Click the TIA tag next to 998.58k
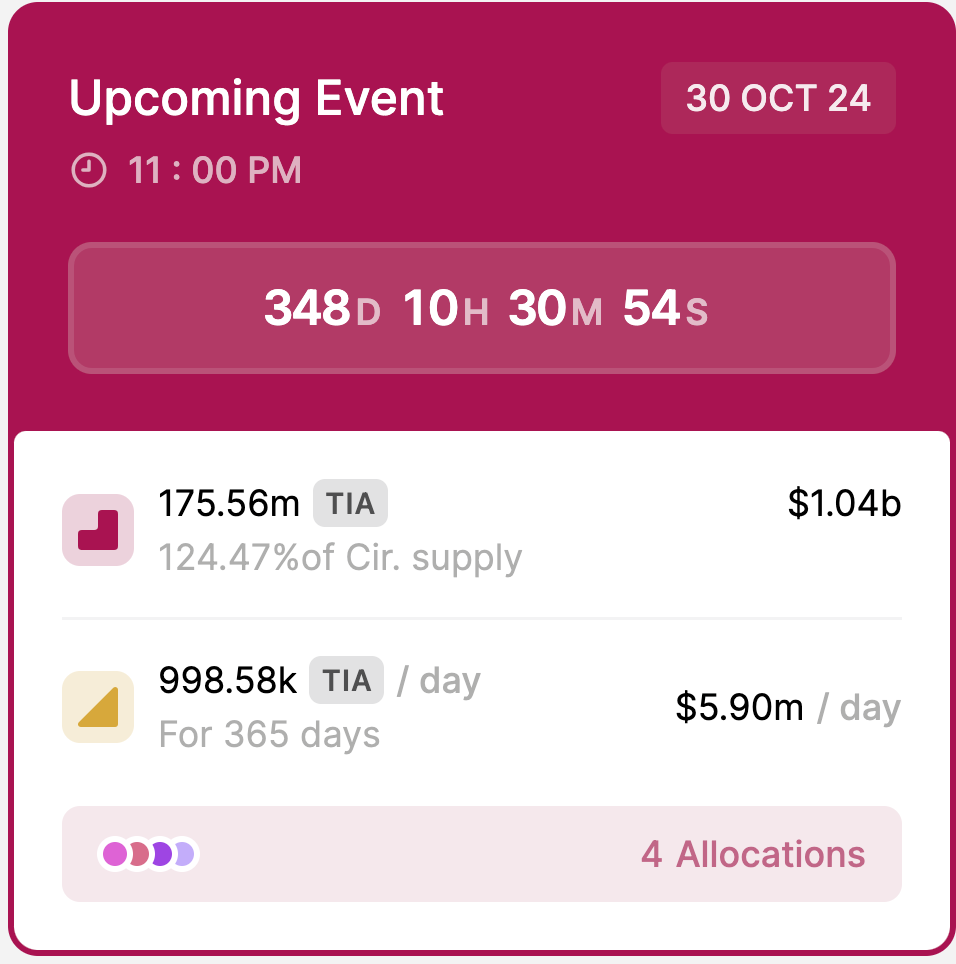 346,681
